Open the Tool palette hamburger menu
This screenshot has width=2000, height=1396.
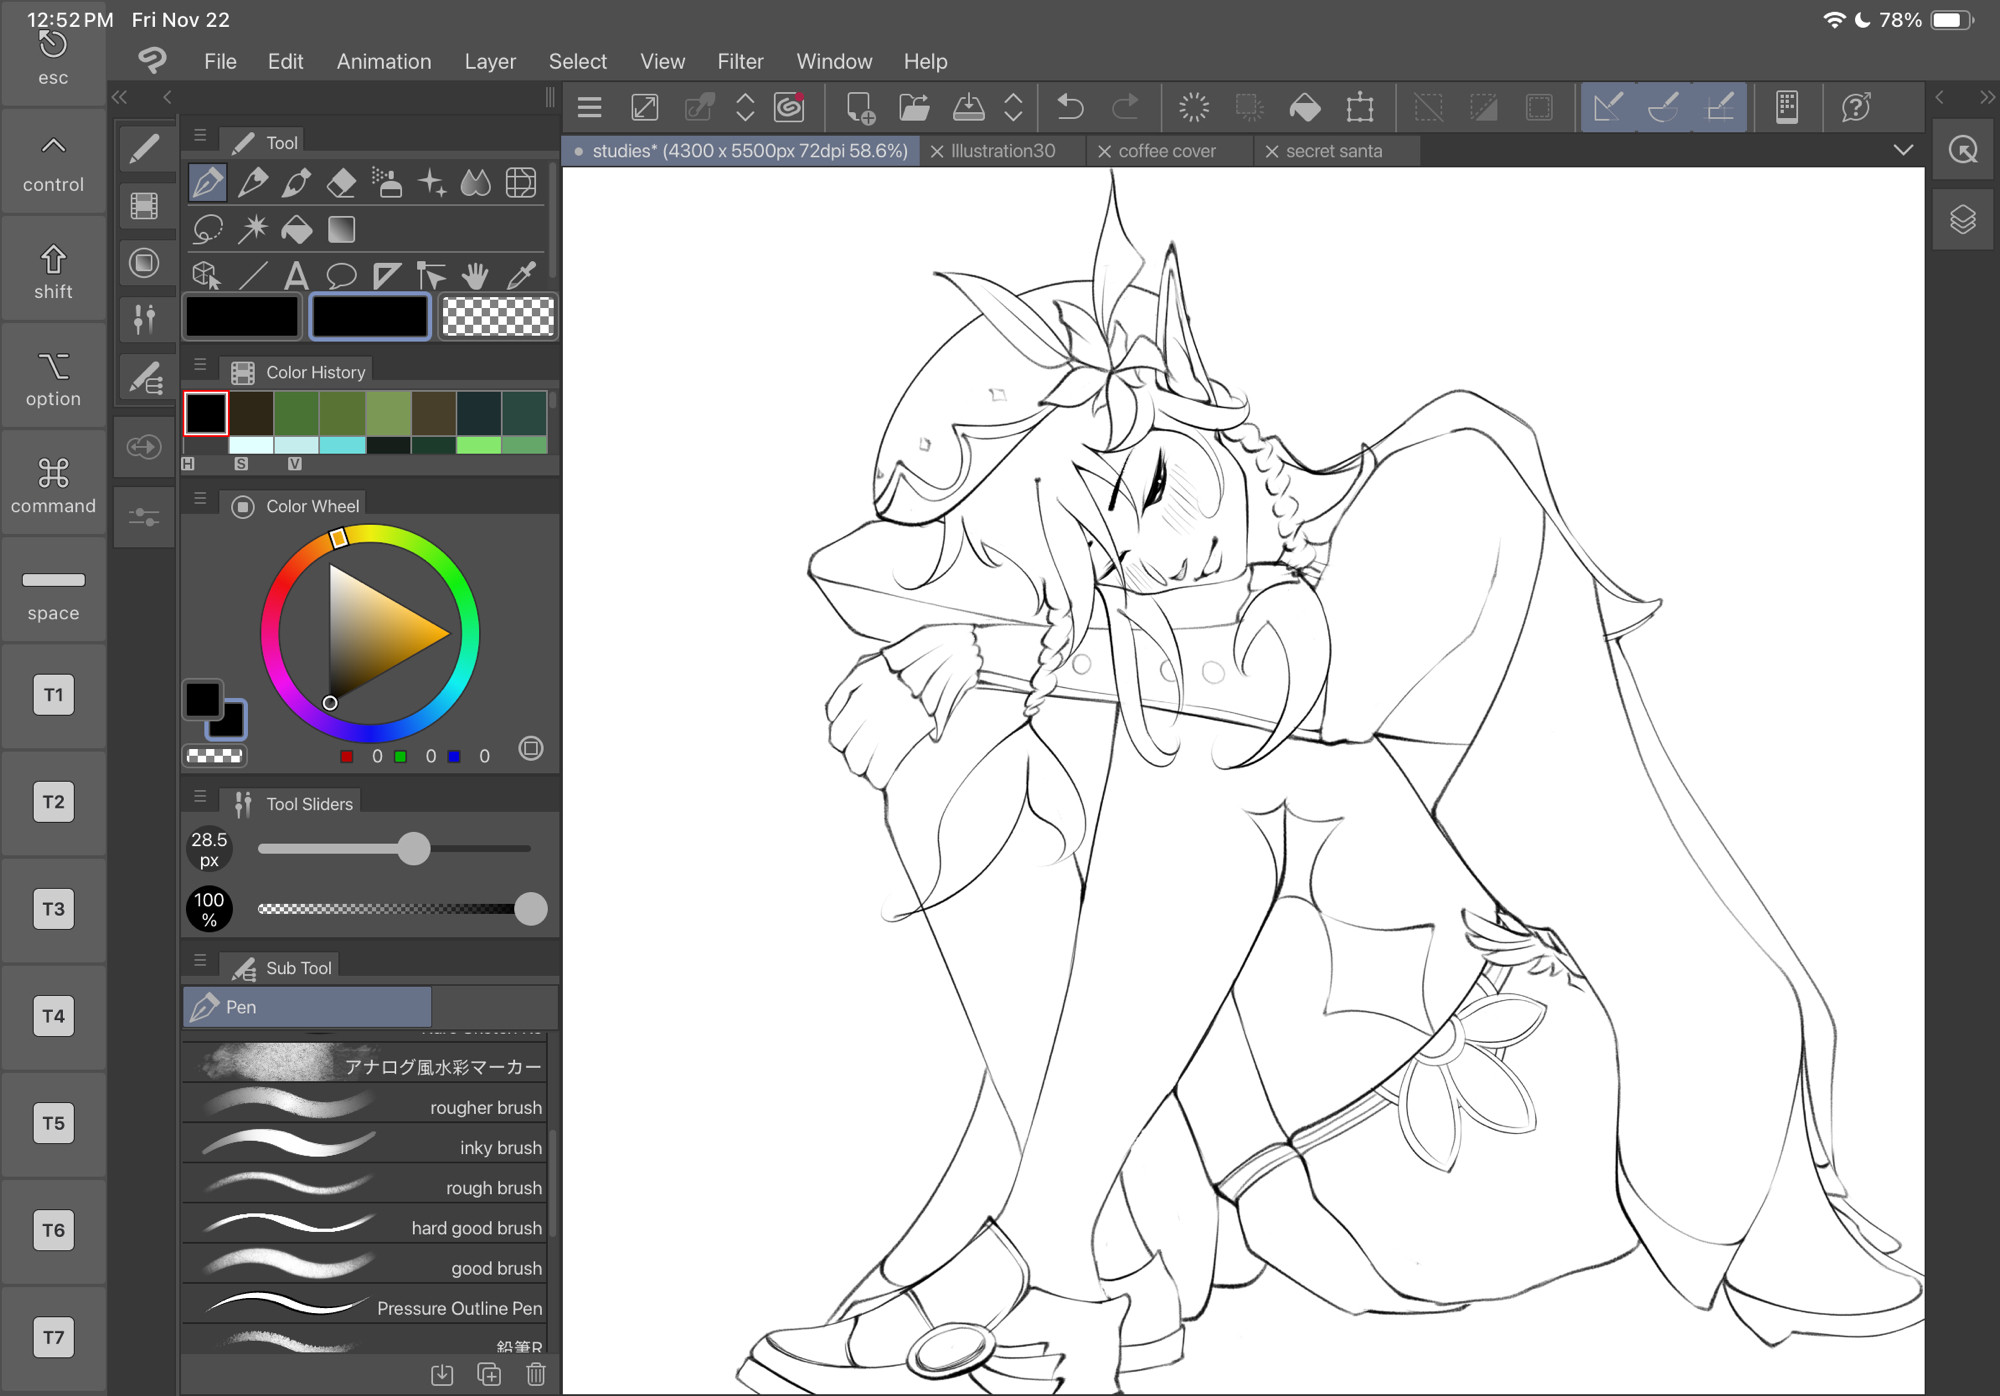(200, 135)
